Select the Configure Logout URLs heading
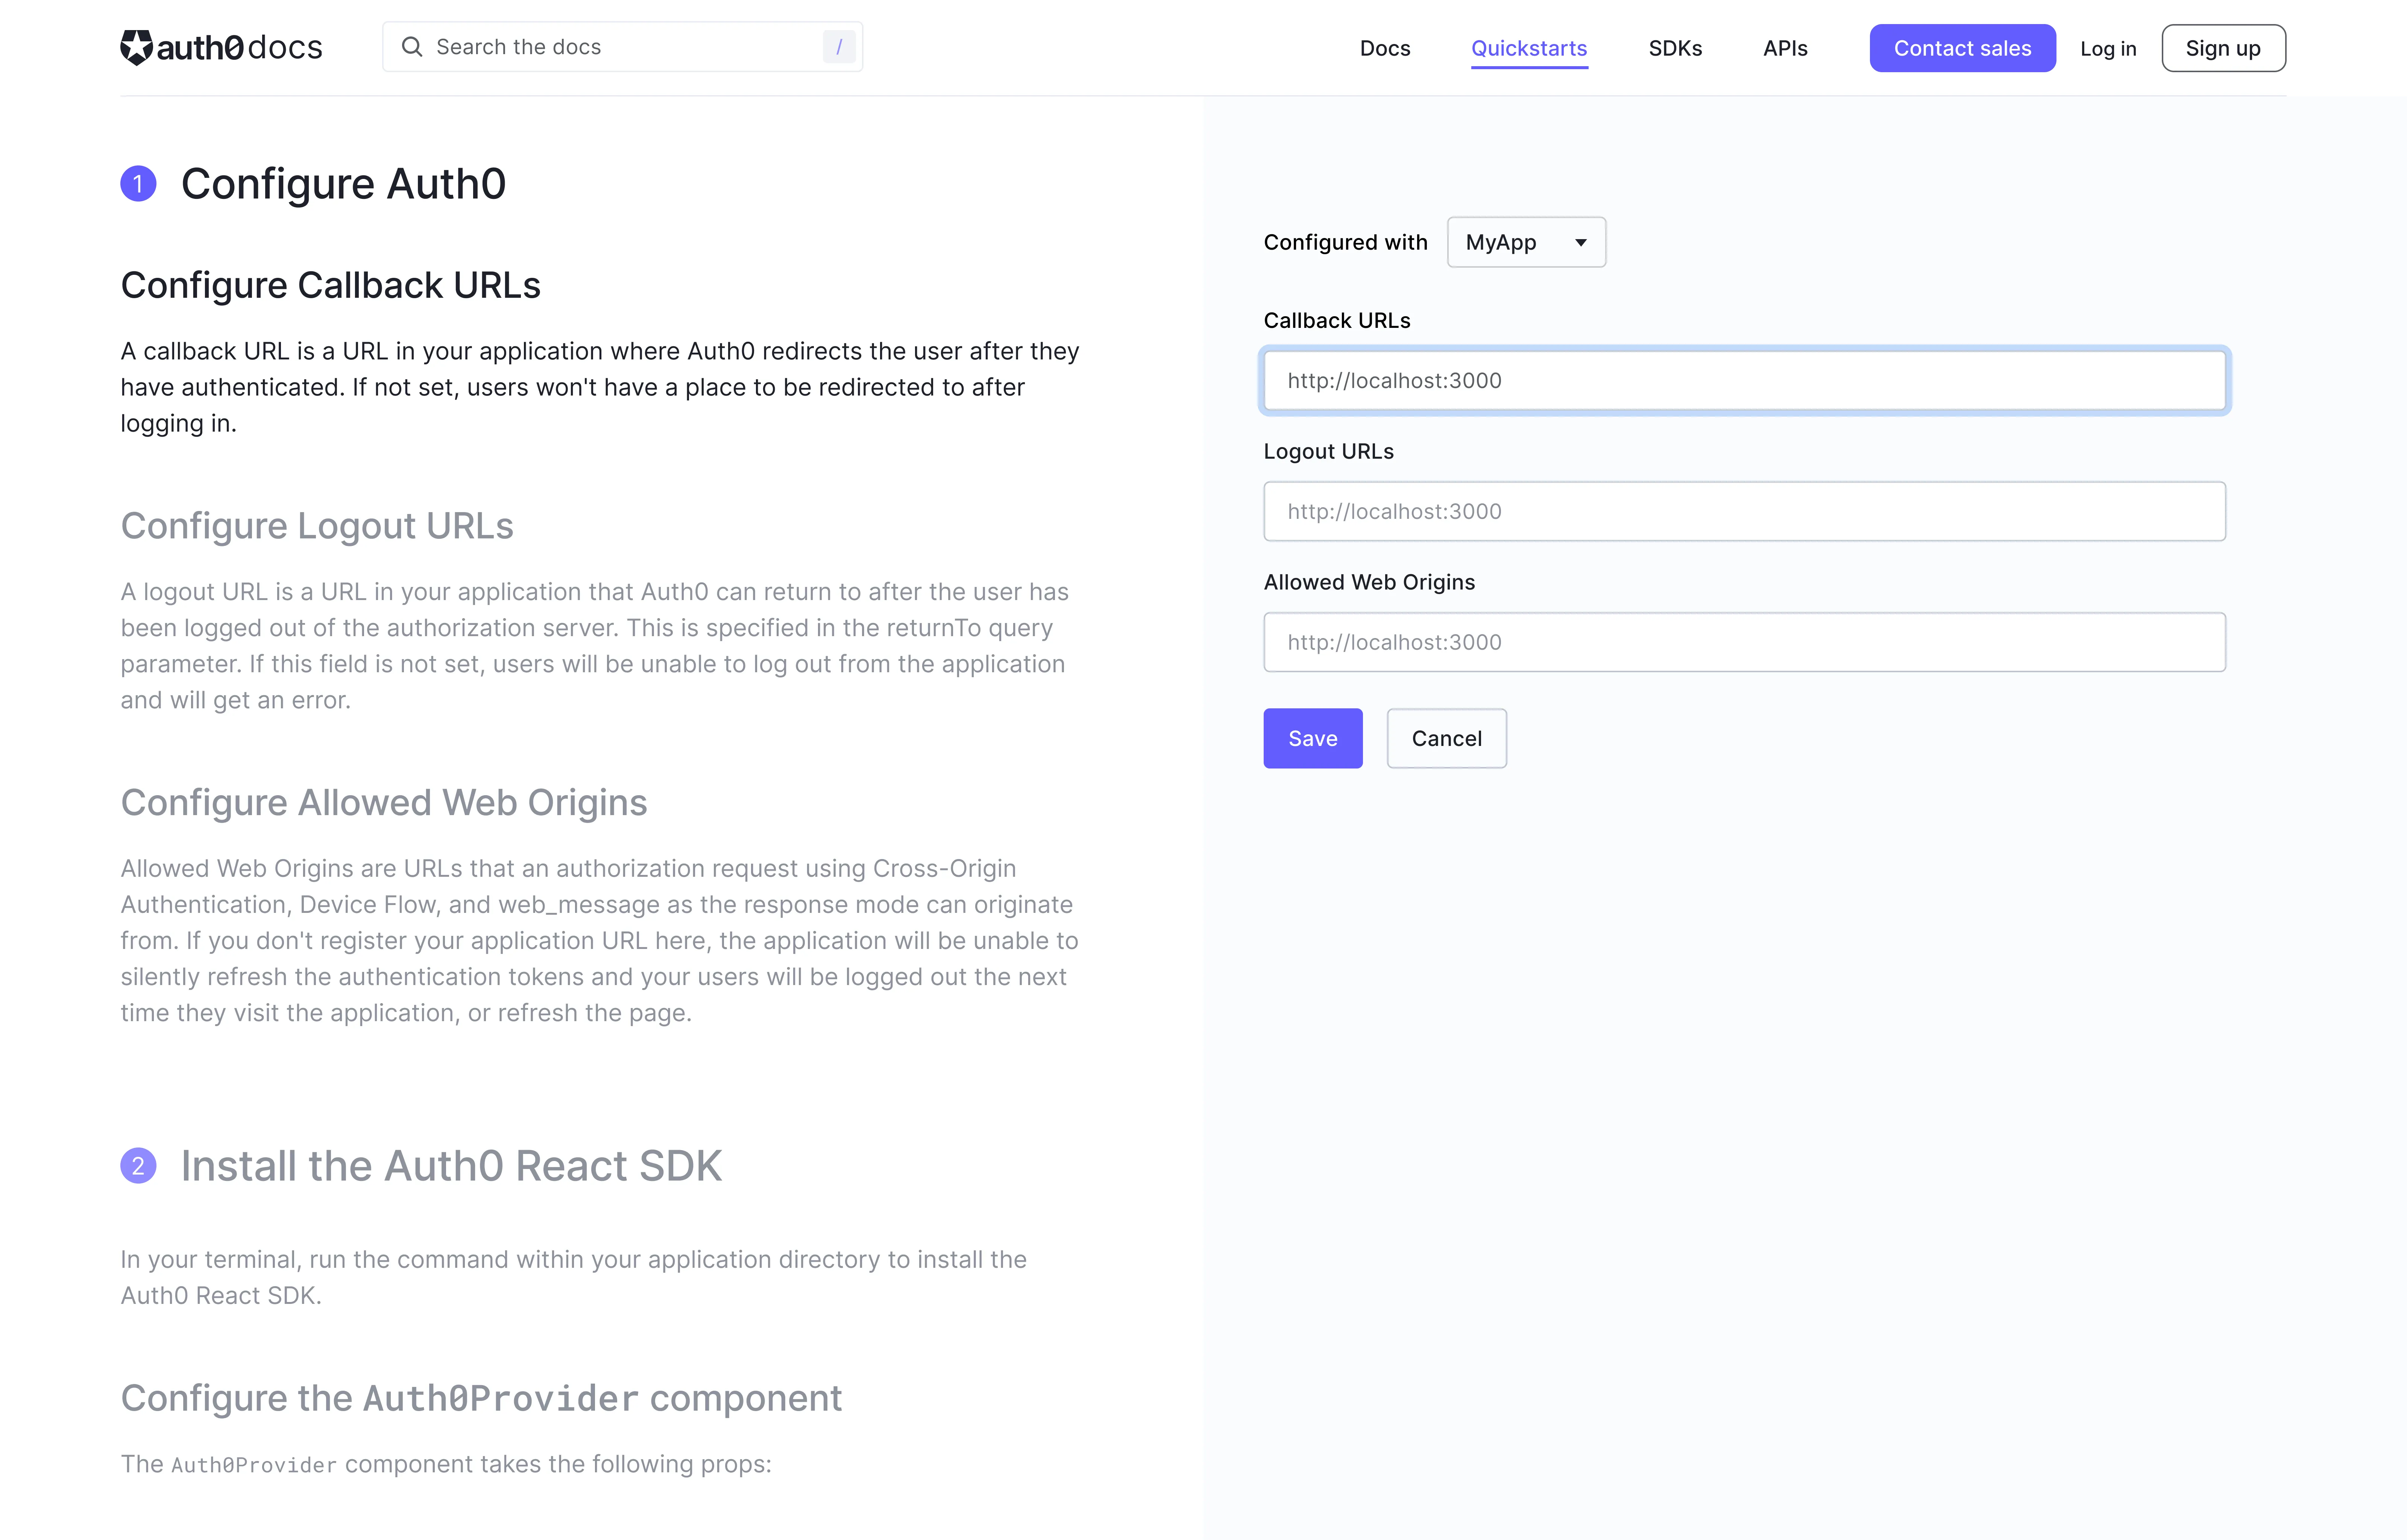 (317, 526)
